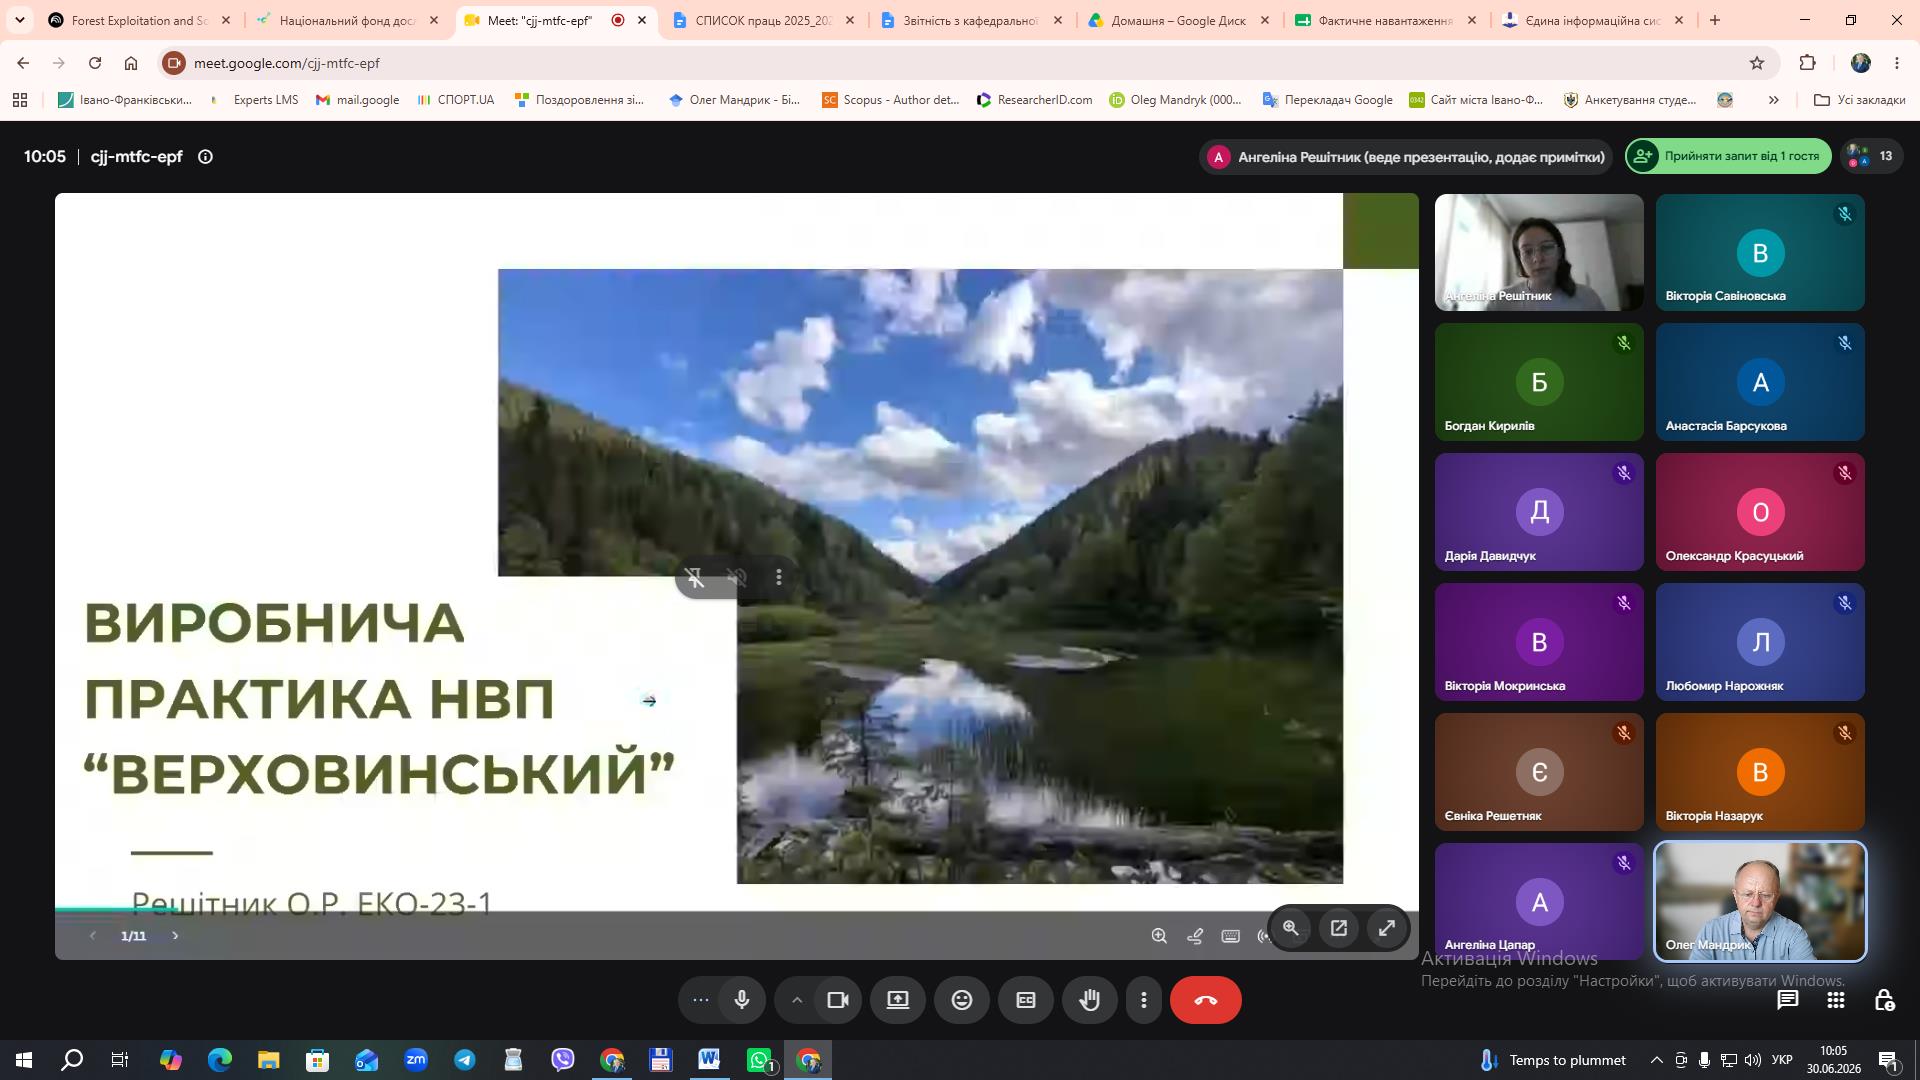Viewport: 1920px width, 1080px height.
Task: Show hidden system tray icons
Action: coord(1656,1060)
